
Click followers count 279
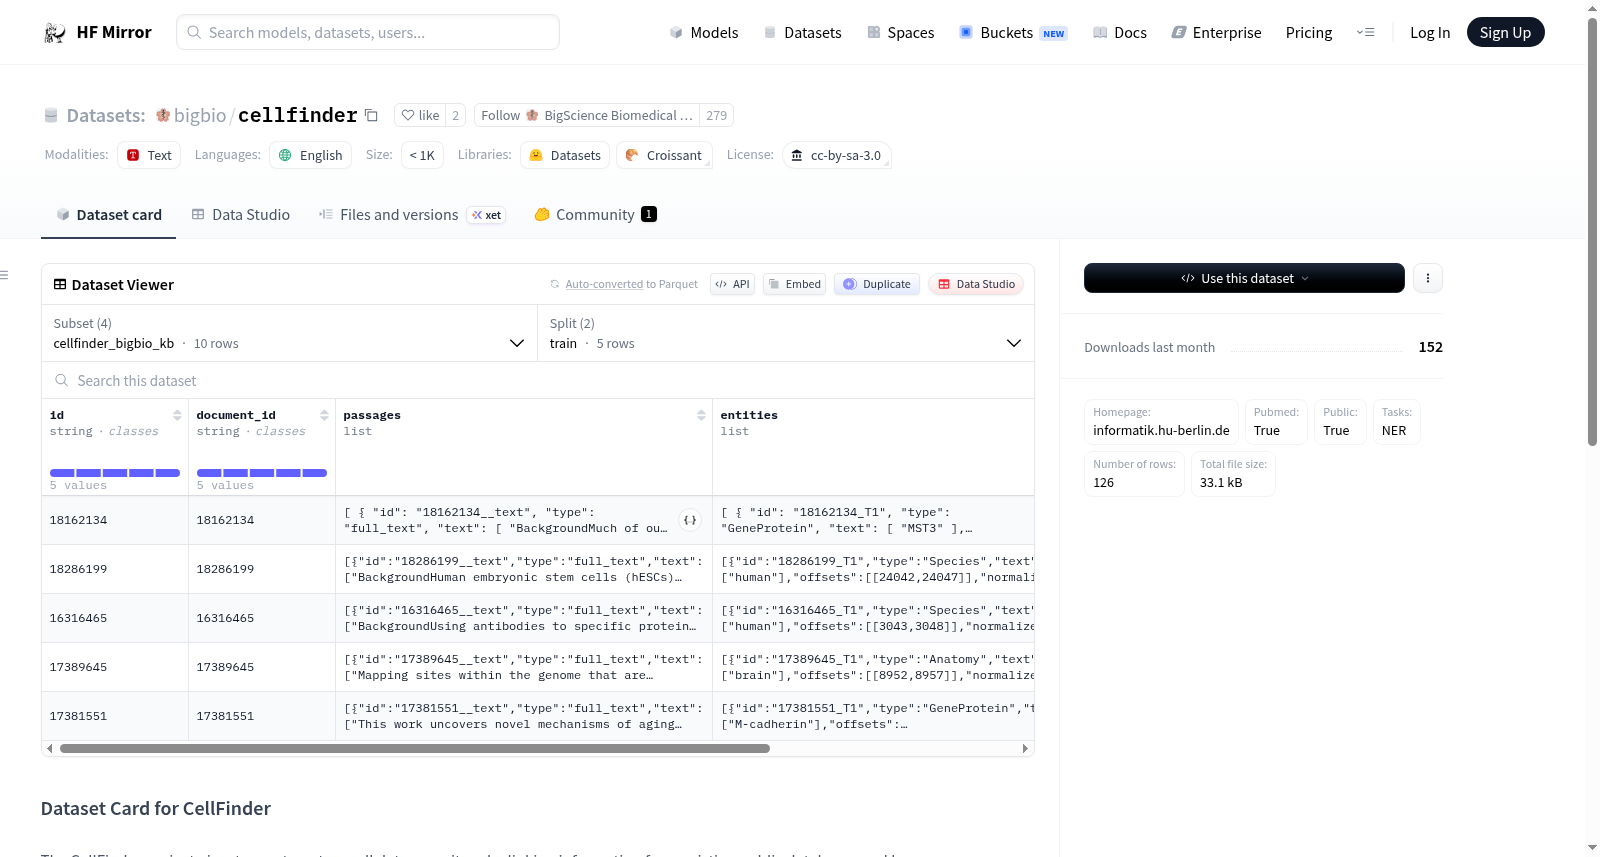pyautogui.click(x=716, y=115)
